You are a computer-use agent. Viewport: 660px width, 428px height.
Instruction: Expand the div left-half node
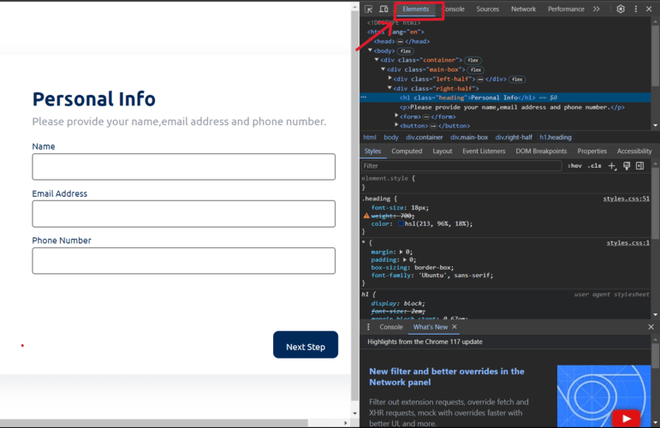[390, 78]
